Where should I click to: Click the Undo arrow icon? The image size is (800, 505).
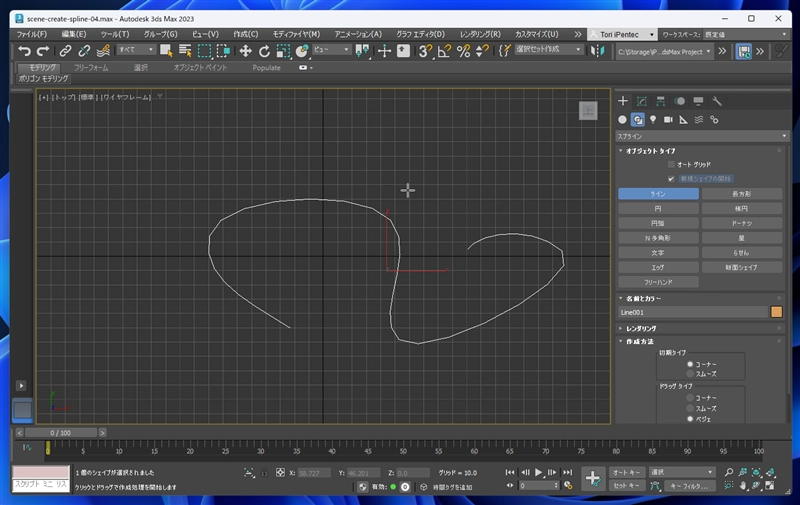[24, 50]
